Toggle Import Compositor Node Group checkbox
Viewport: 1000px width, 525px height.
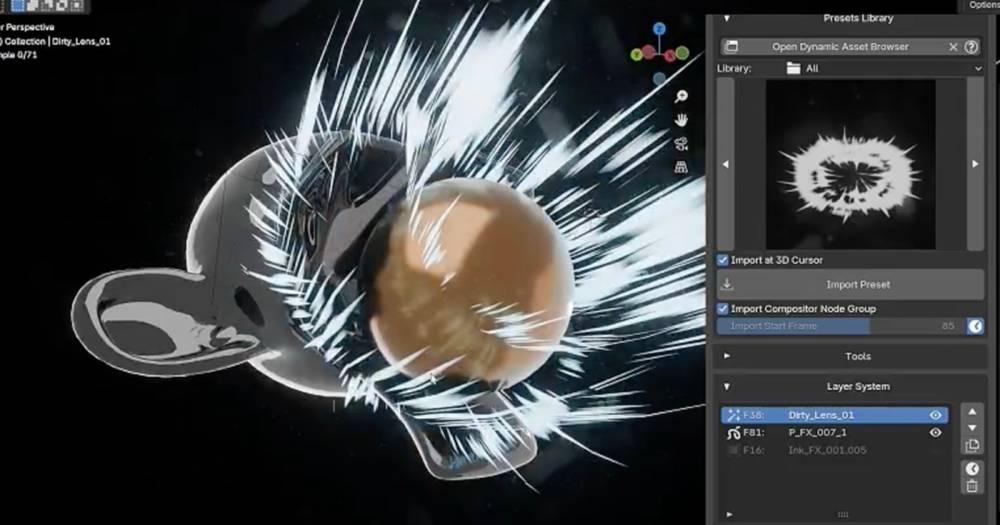tap(723, 309)
